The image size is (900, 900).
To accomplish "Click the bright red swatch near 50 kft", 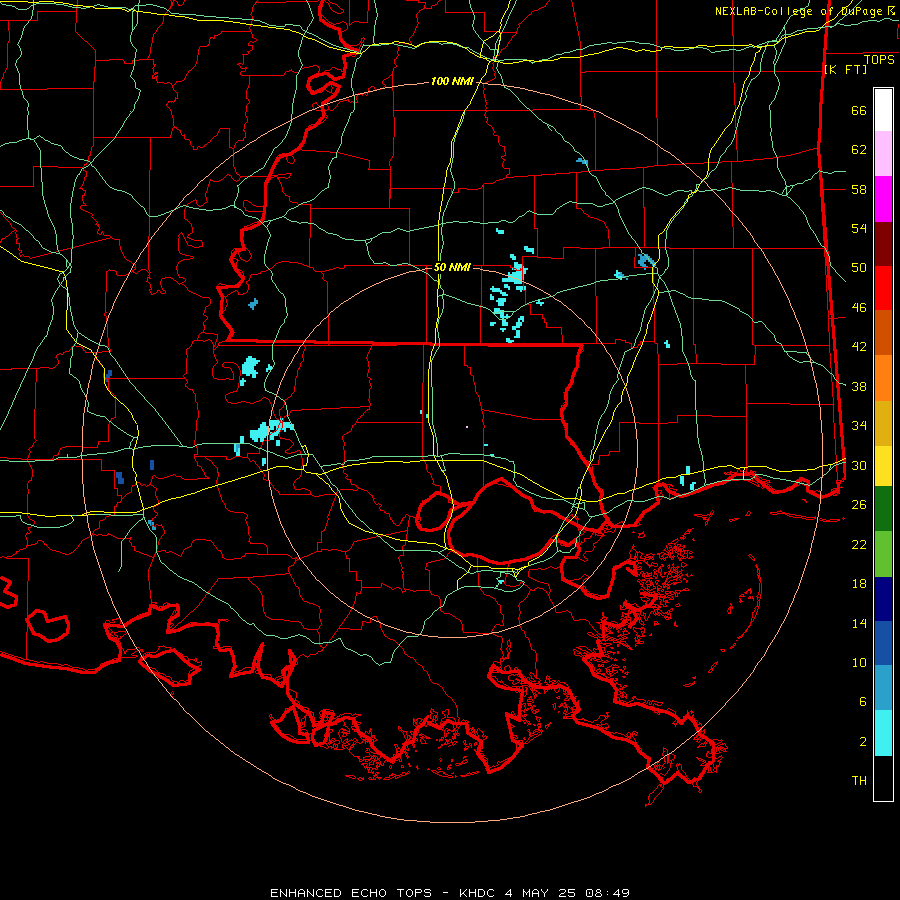I will pyautogui.click(x=883, y=288).
